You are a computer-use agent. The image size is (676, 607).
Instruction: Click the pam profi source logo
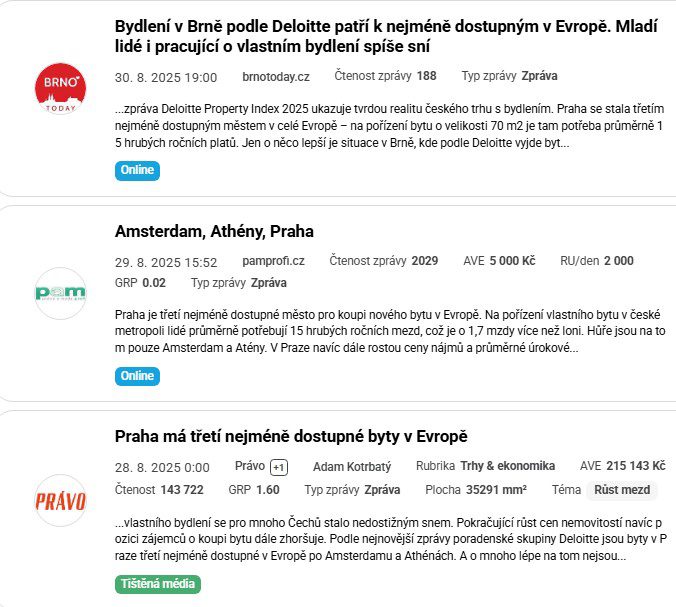pyautogui.click(x=61, y=294)
